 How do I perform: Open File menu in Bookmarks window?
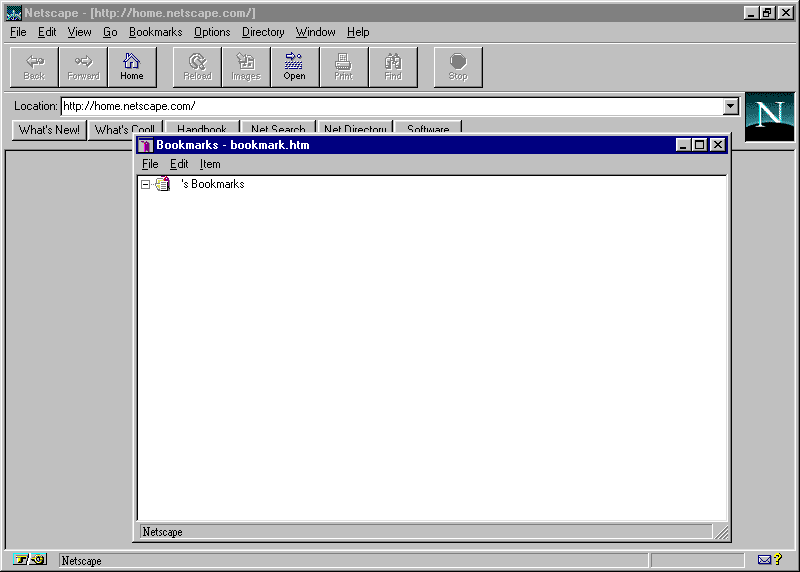click(150, 164)
